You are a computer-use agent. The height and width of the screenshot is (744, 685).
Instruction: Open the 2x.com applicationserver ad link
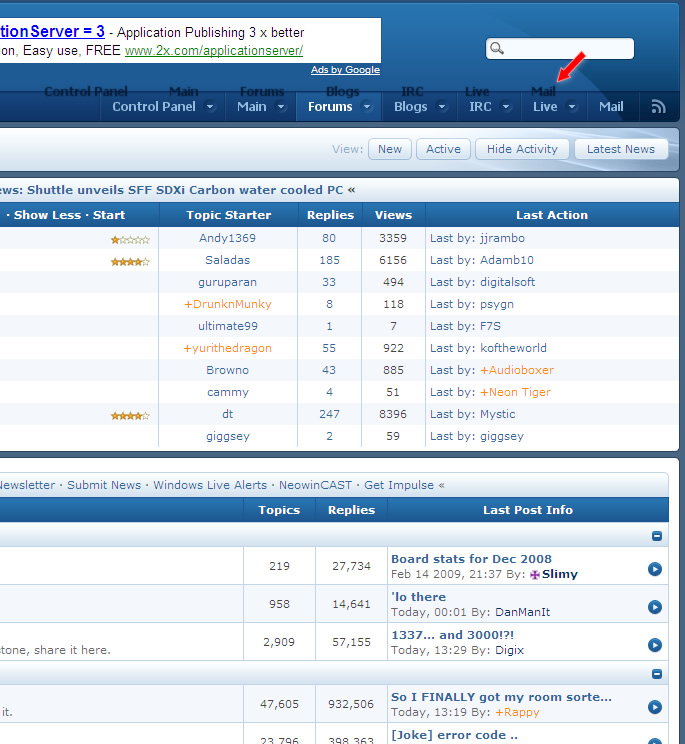(x=214, y=50)
